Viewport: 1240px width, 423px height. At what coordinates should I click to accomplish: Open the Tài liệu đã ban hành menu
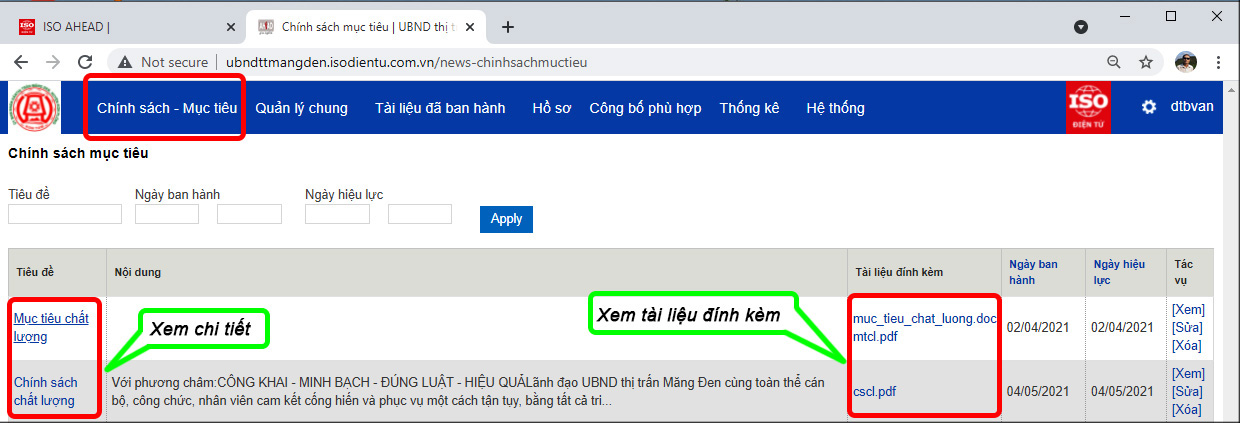[x=440, y=108]
